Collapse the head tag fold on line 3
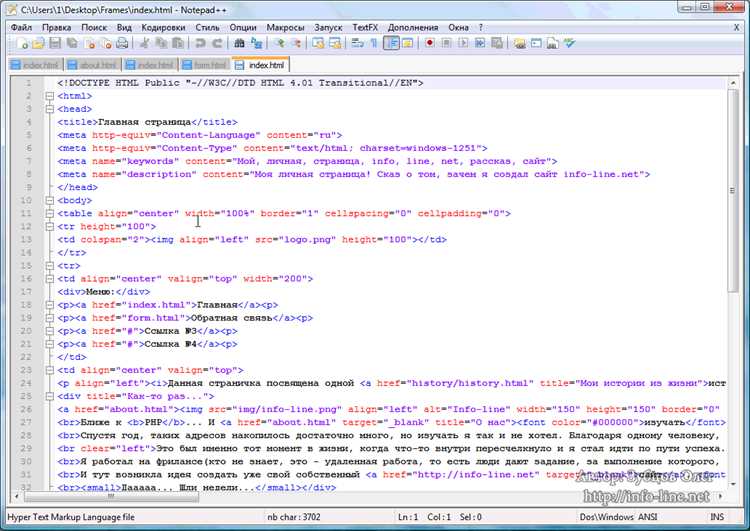Viewport: 750px width, 531px height. click(49, 109)
